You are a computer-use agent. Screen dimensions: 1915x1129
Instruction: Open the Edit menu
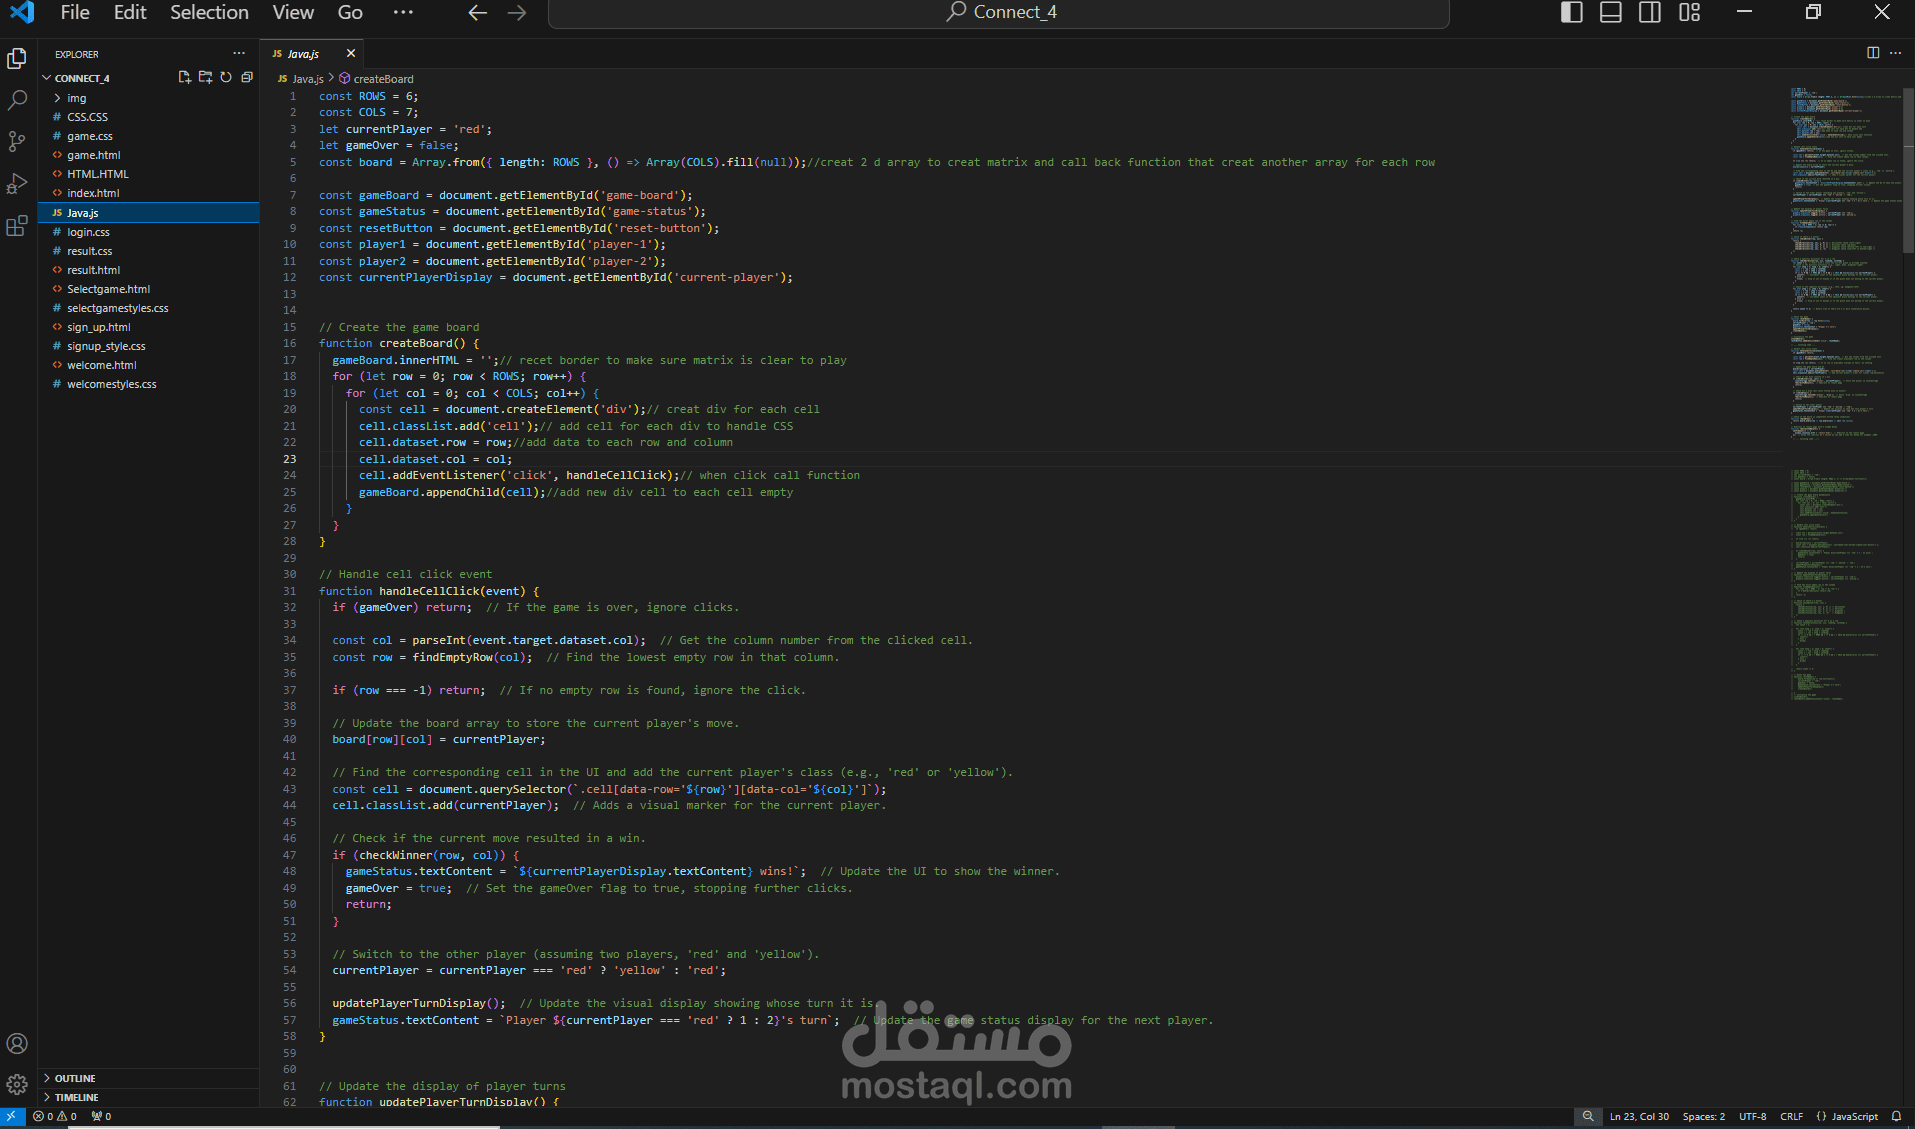pos(130,13)
